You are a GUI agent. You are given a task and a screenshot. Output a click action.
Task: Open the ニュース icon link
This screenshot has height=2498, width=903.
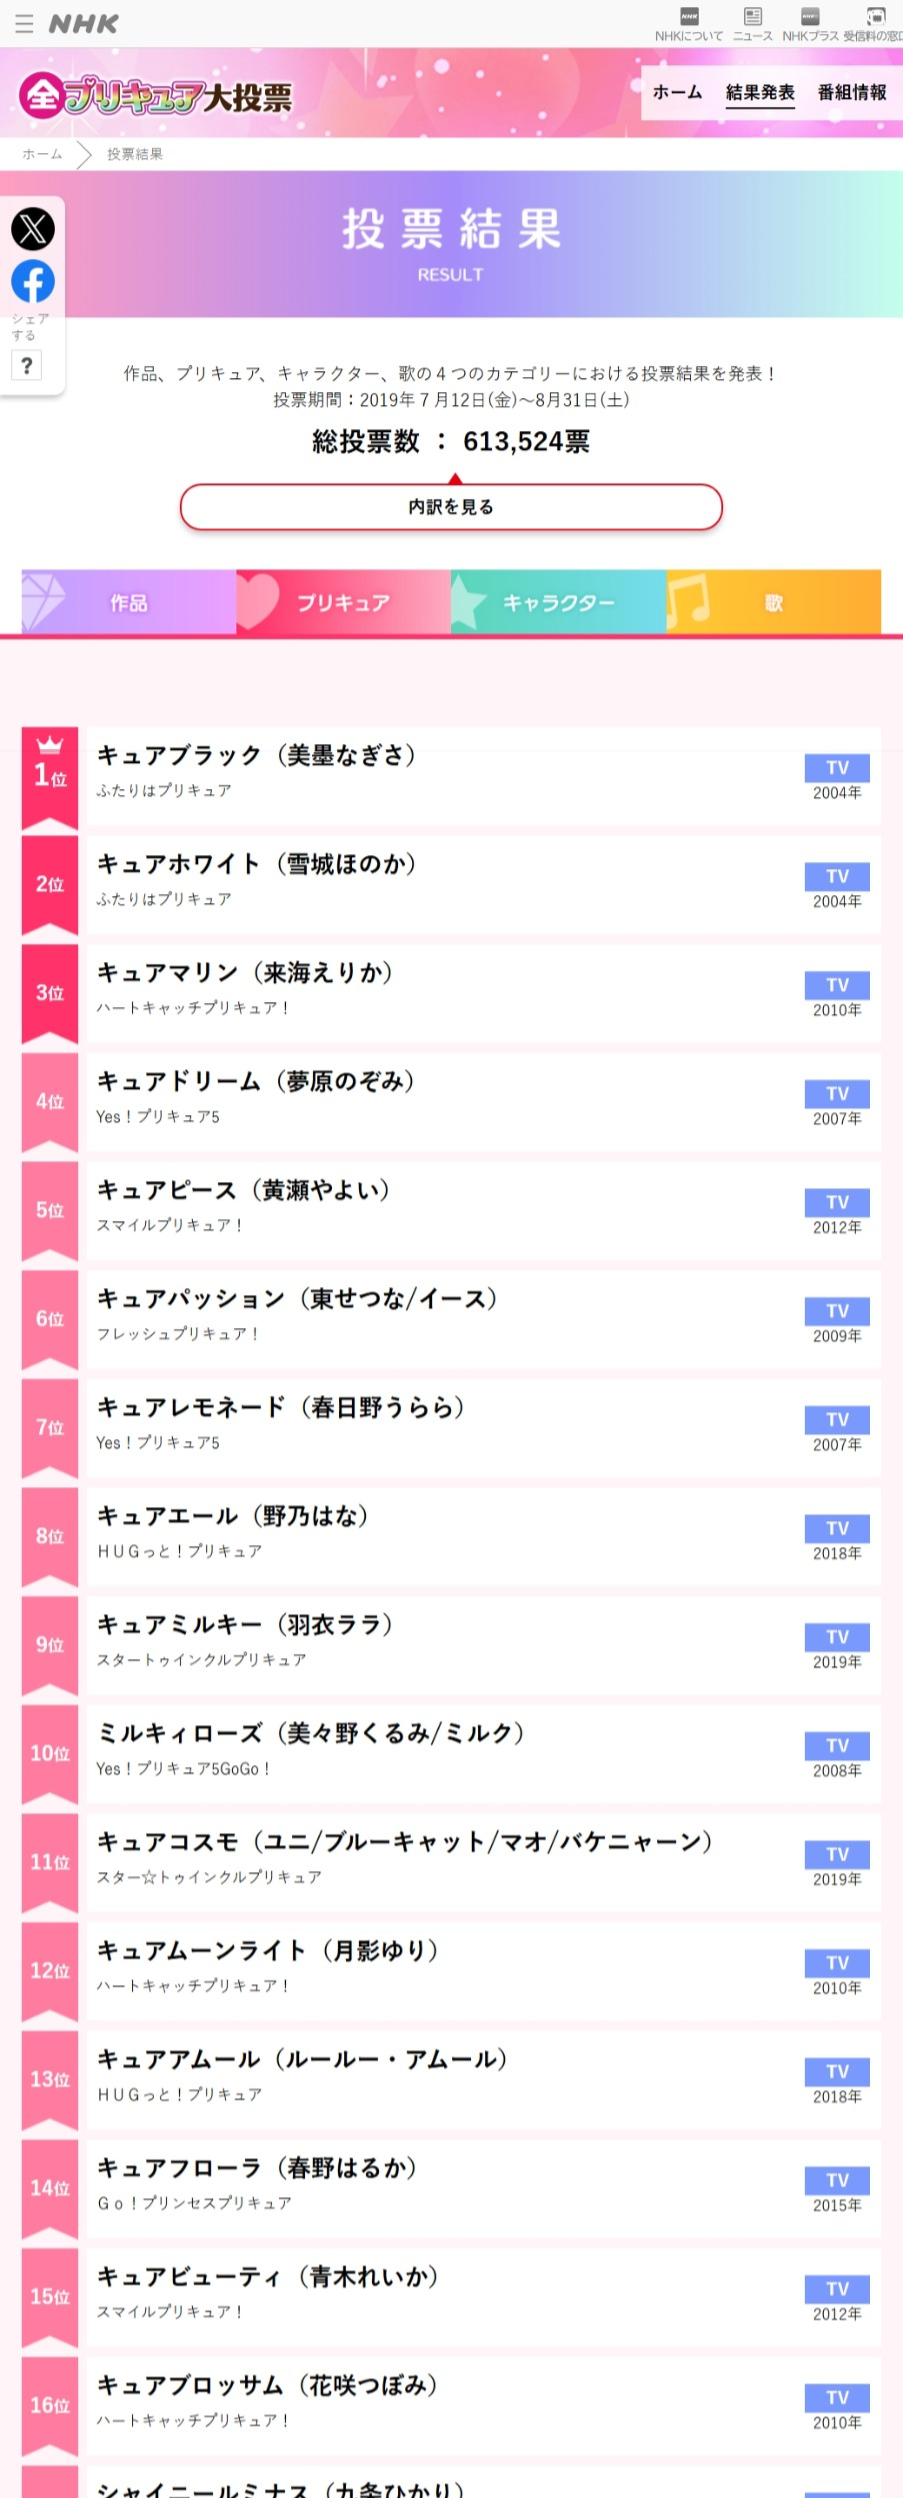point(753,24)
